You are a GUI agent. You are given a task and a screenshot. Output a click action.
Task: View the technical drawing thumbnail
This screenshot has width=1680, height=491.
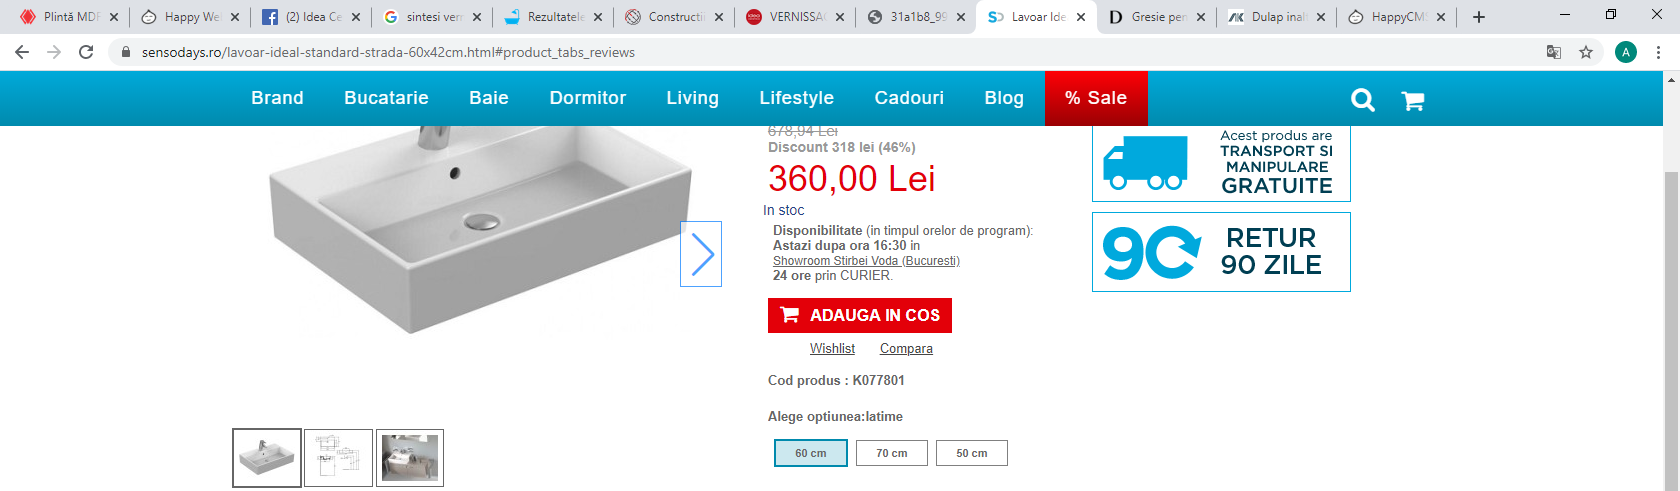338,458
